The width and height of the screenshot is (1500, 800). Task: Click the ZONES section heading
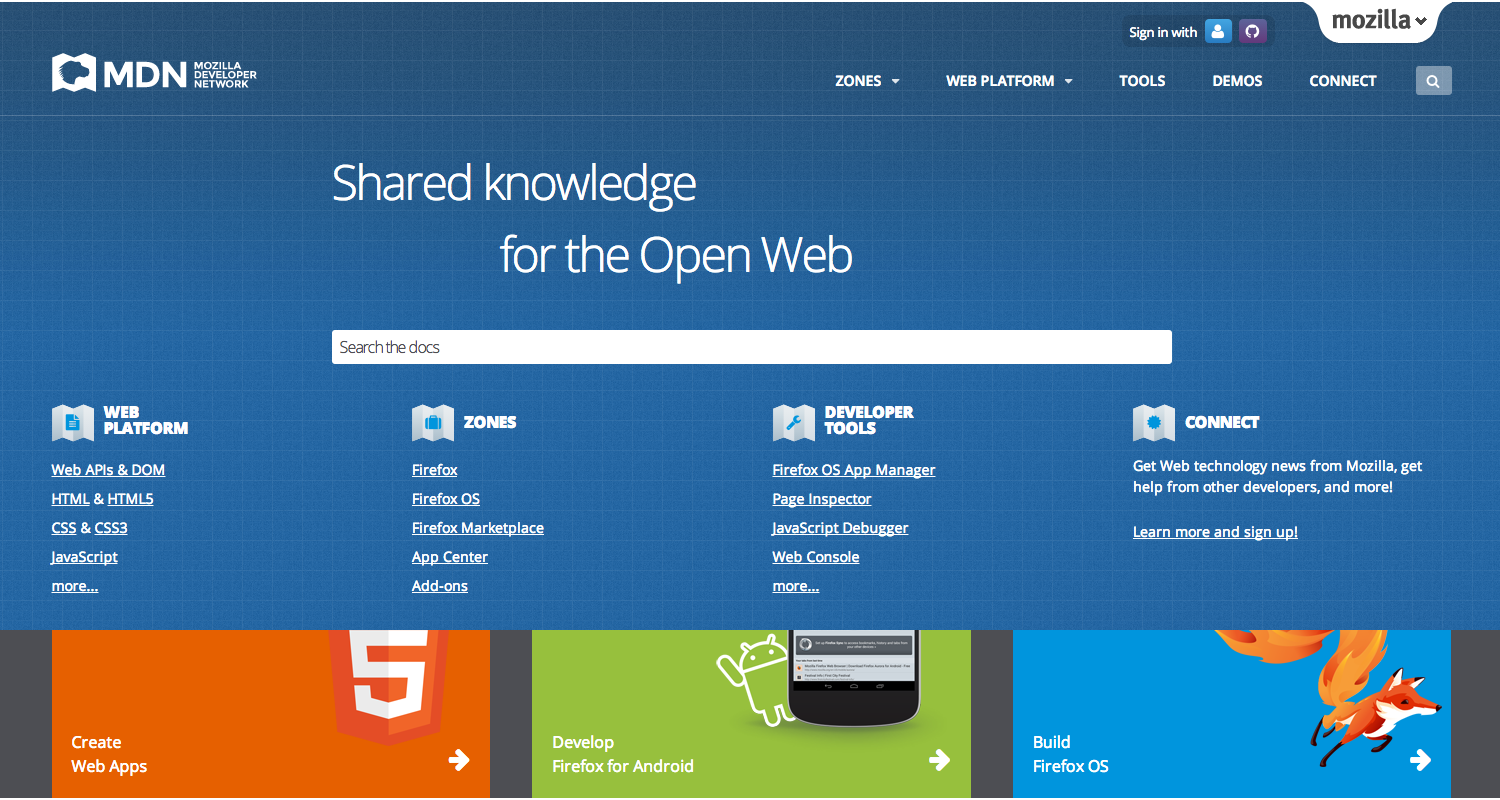pyautogui.click(x=490, y=422)
